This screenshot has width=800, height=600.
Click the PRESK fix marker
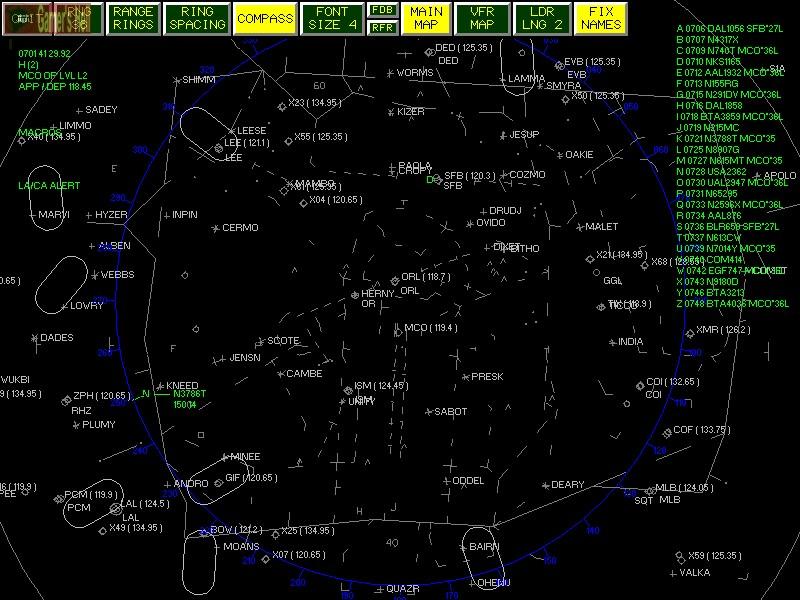point(465,377)
